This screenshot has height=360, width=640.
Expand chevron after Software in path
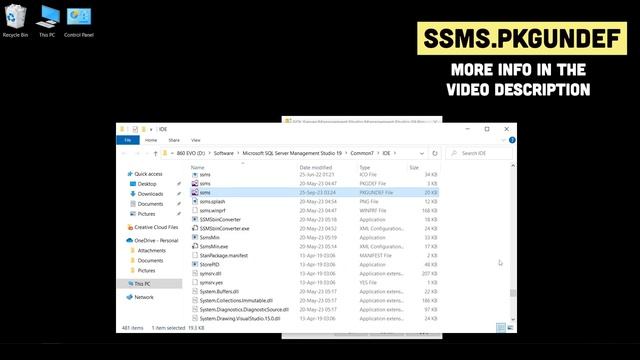[238, 153]
